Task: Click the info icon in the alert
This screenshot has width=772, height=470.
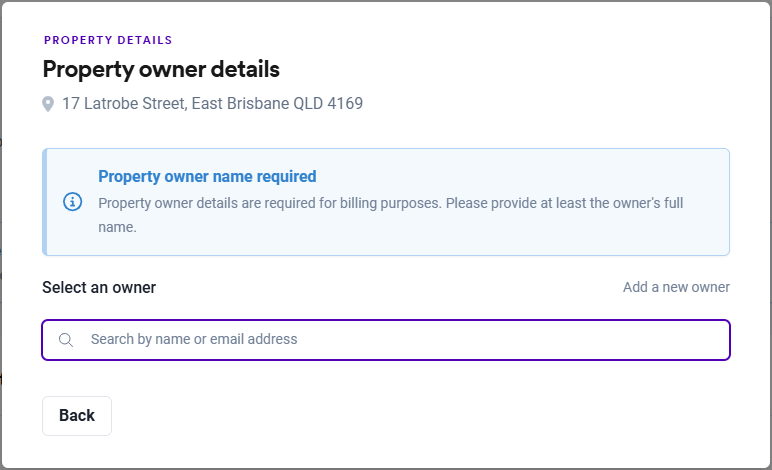Action: (72, 202)
